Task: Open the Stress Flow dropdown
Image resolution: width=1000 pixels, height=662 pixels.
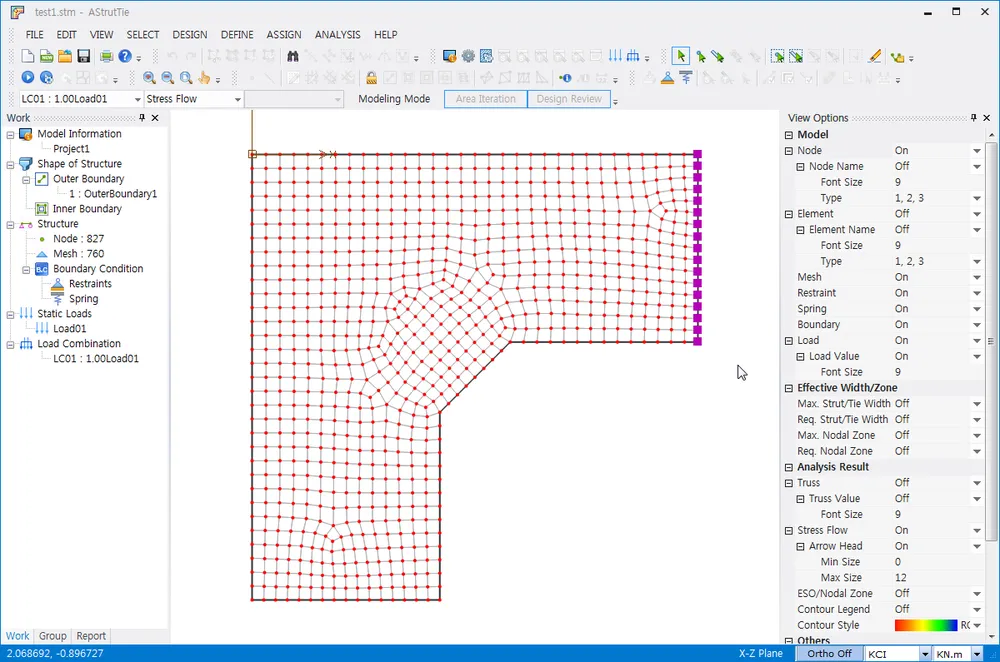Action: click(193, 99)
